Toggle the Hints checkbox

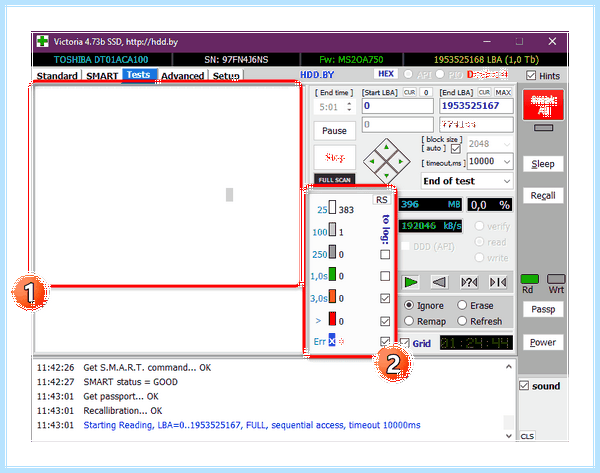coord(531,75)
